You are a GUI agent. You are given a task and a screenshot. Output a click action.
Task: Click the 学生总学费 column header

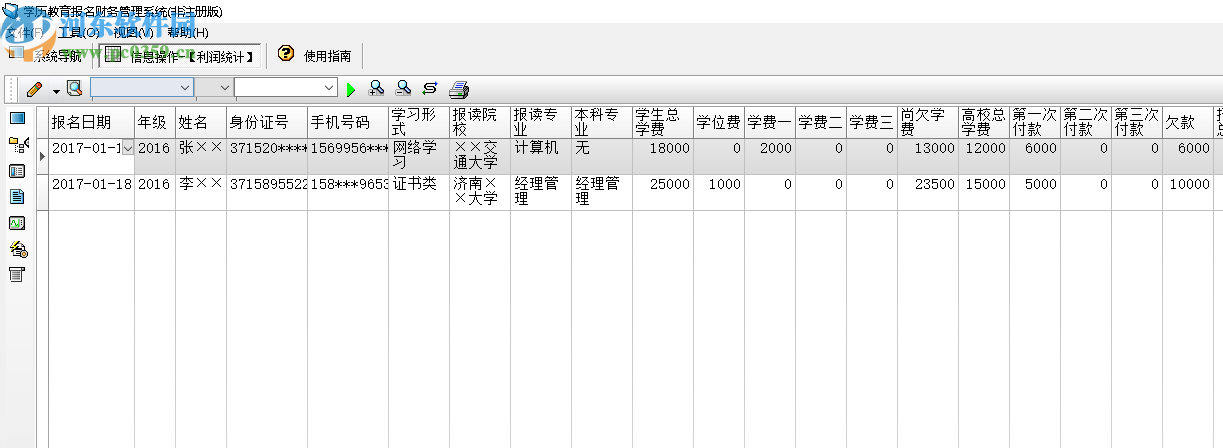click(x=662, y=122)
